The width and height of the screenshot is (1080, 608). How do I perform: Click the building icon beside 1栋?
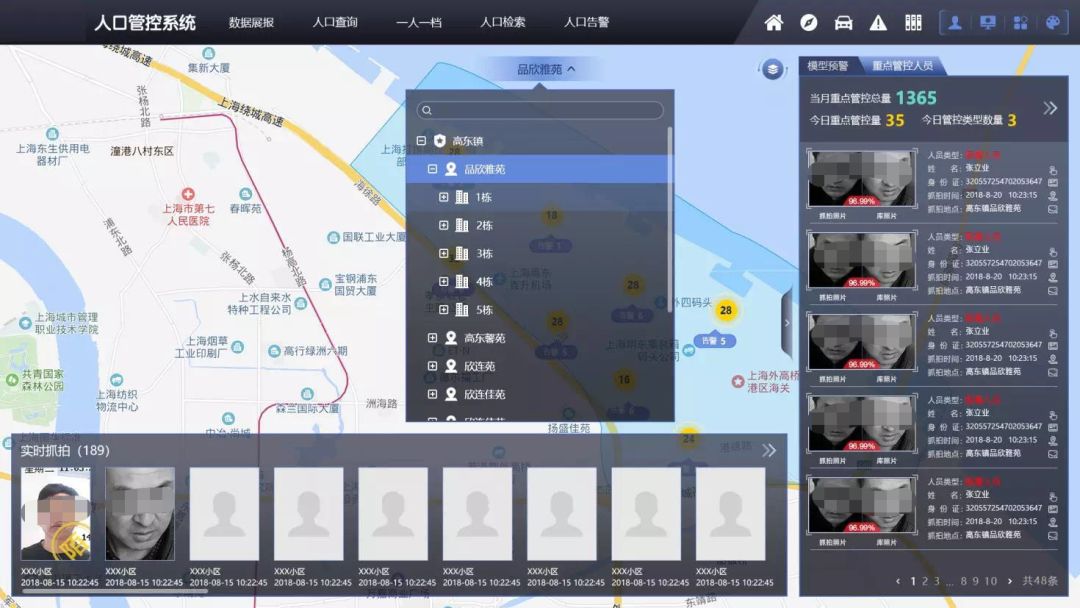[462, 198]
